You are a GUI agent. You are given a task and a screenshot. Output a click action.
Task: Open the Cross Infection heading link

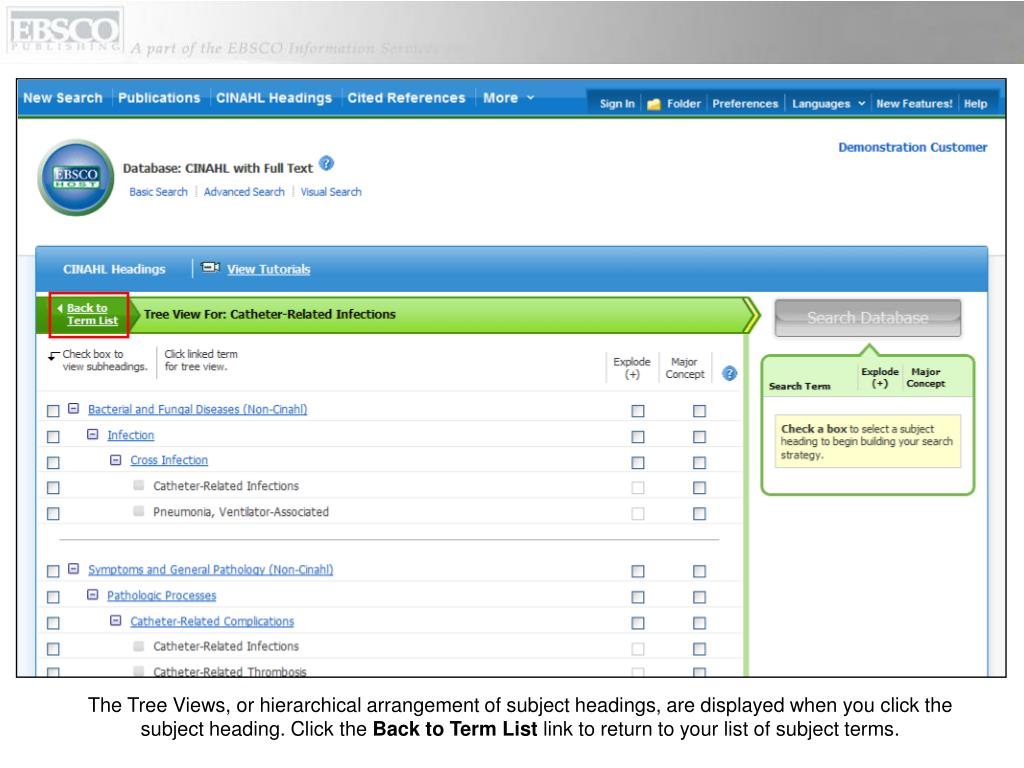click(x=169, y=460)
